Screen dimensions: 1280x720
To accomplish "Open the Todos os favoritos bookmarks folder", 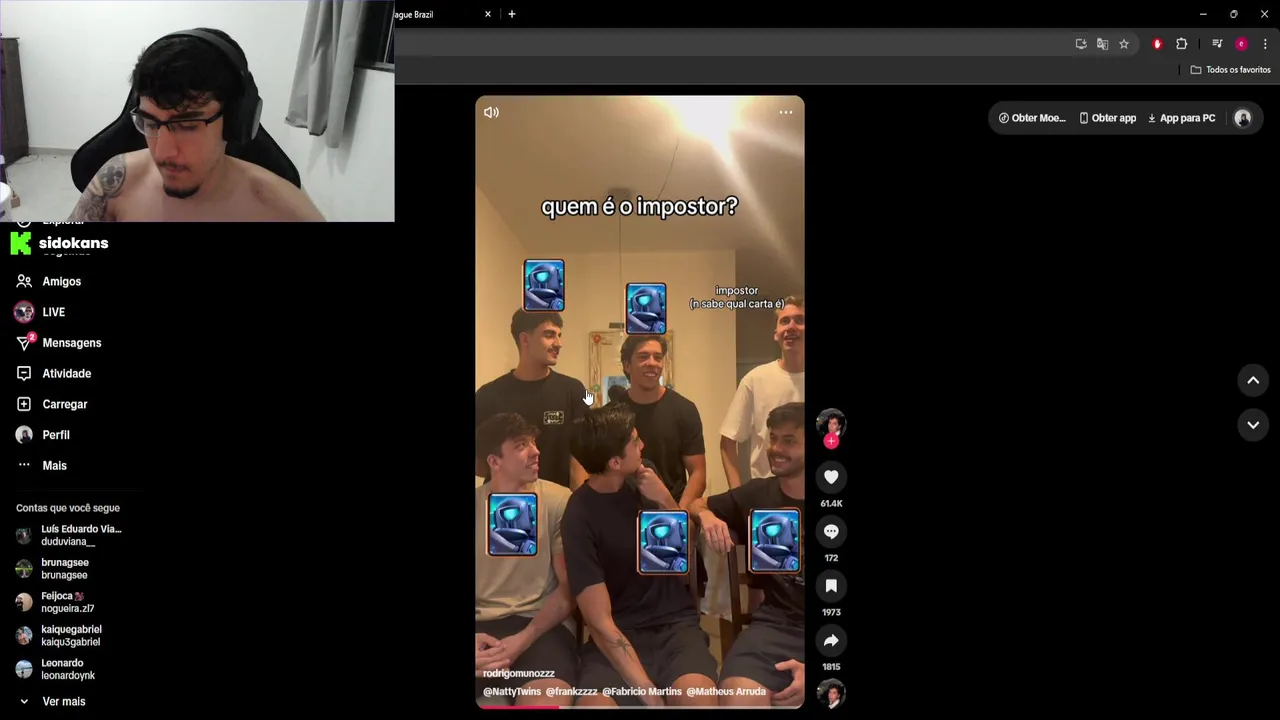I will [1230, 70].
